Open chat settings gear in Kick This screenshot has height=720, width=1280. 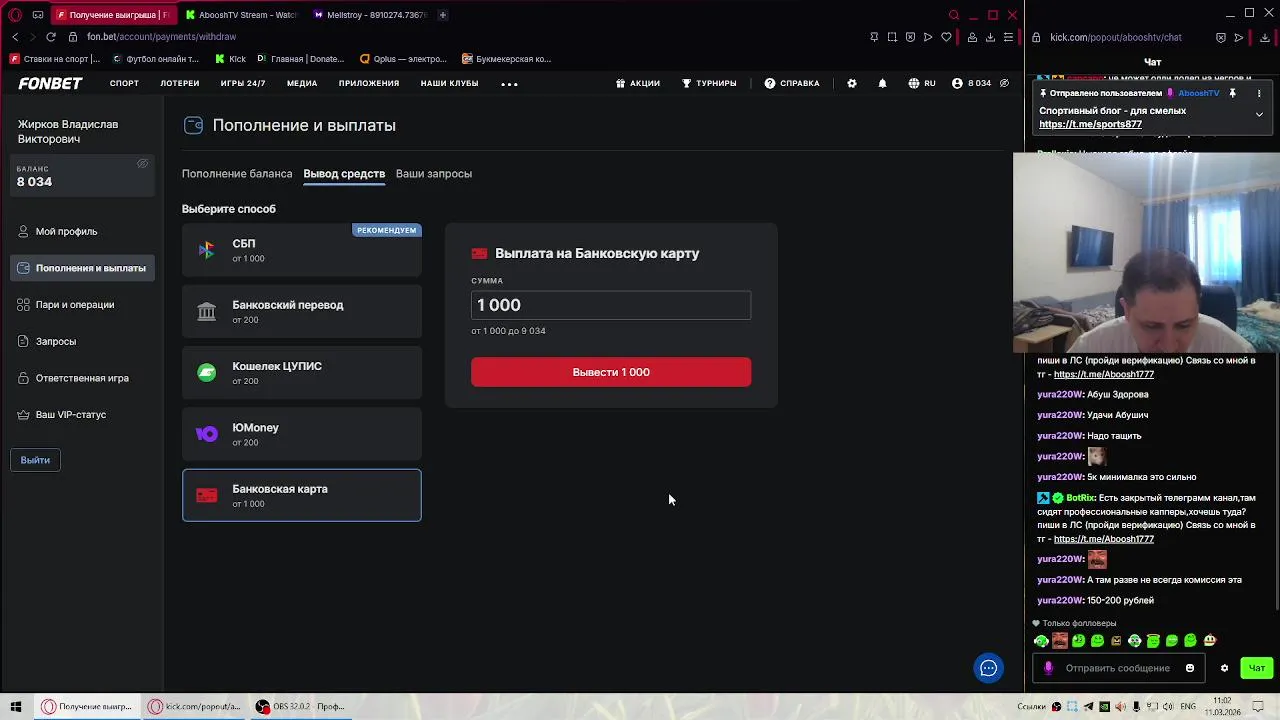[x=1224, y=668]
